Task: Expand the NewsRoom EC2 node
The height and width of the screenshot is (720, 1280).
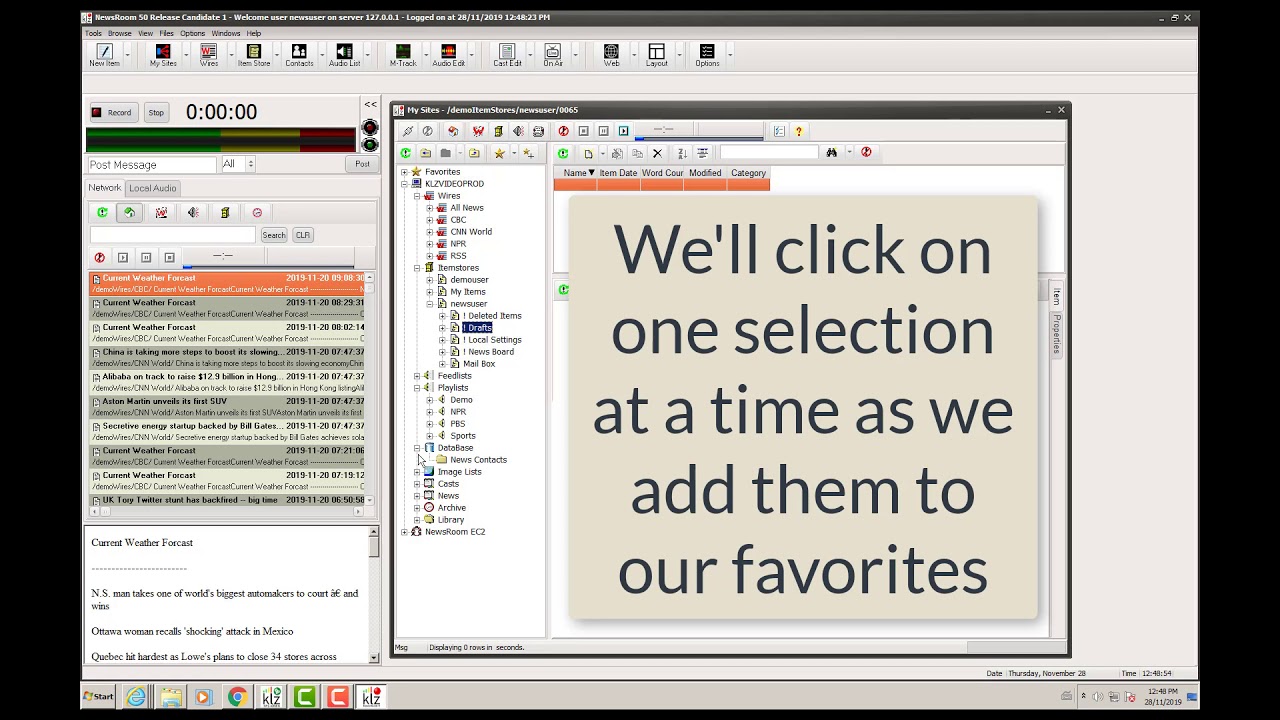Action: 405,532
